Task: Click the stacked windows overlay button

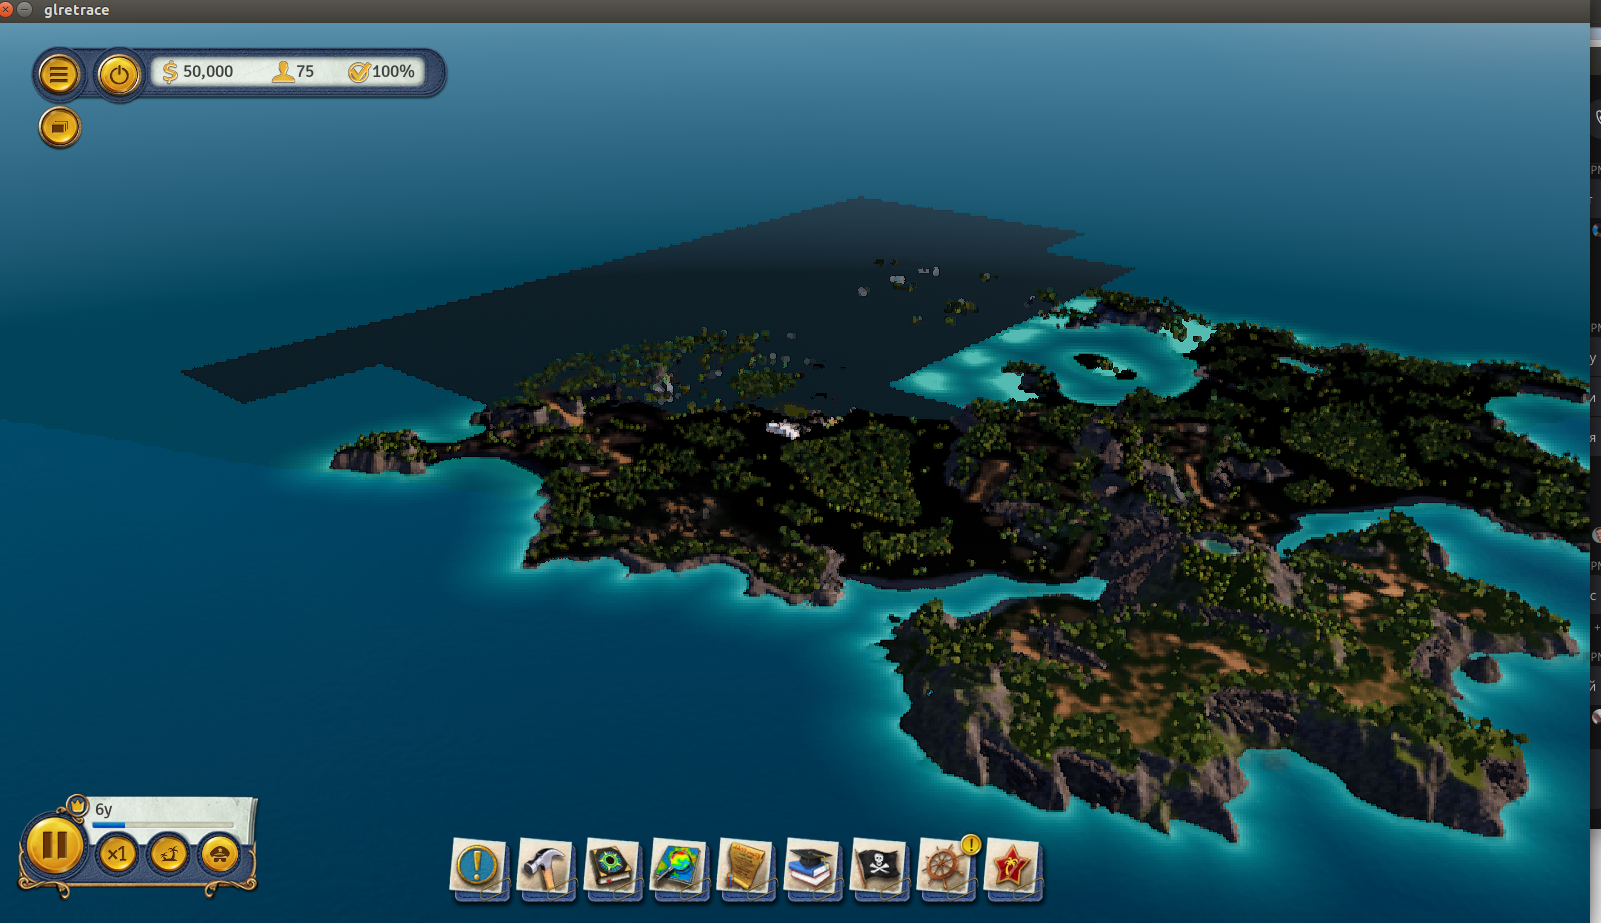Action: [x=60, y=128]
